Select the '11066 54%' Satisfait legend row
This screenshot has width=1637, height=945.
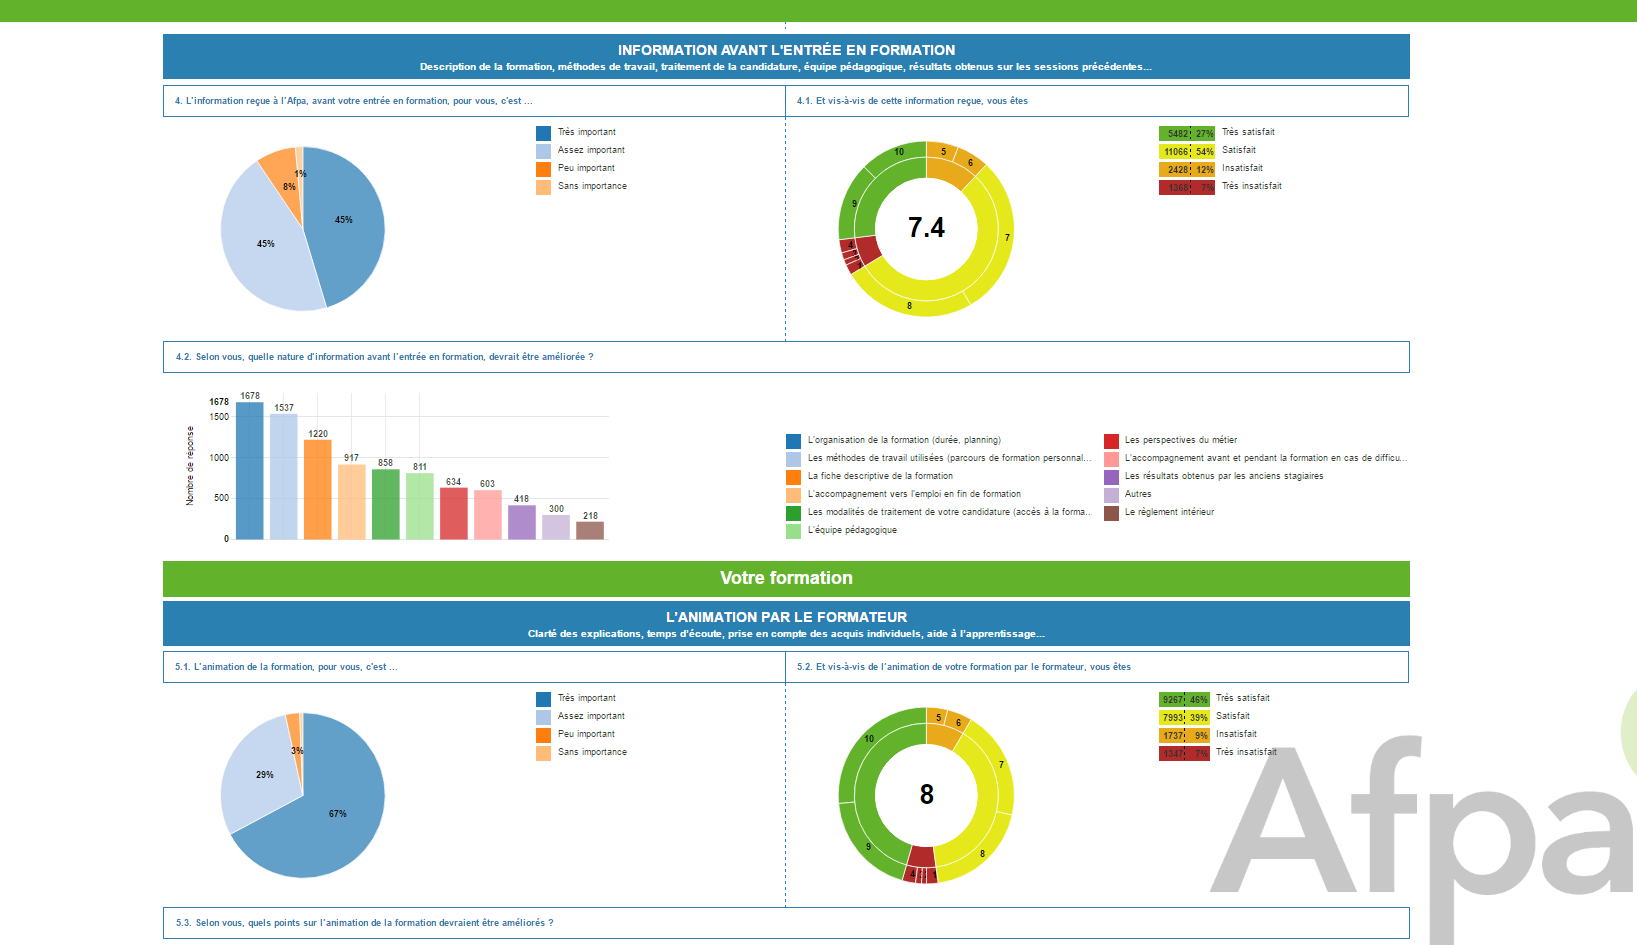coord(1208,151)
